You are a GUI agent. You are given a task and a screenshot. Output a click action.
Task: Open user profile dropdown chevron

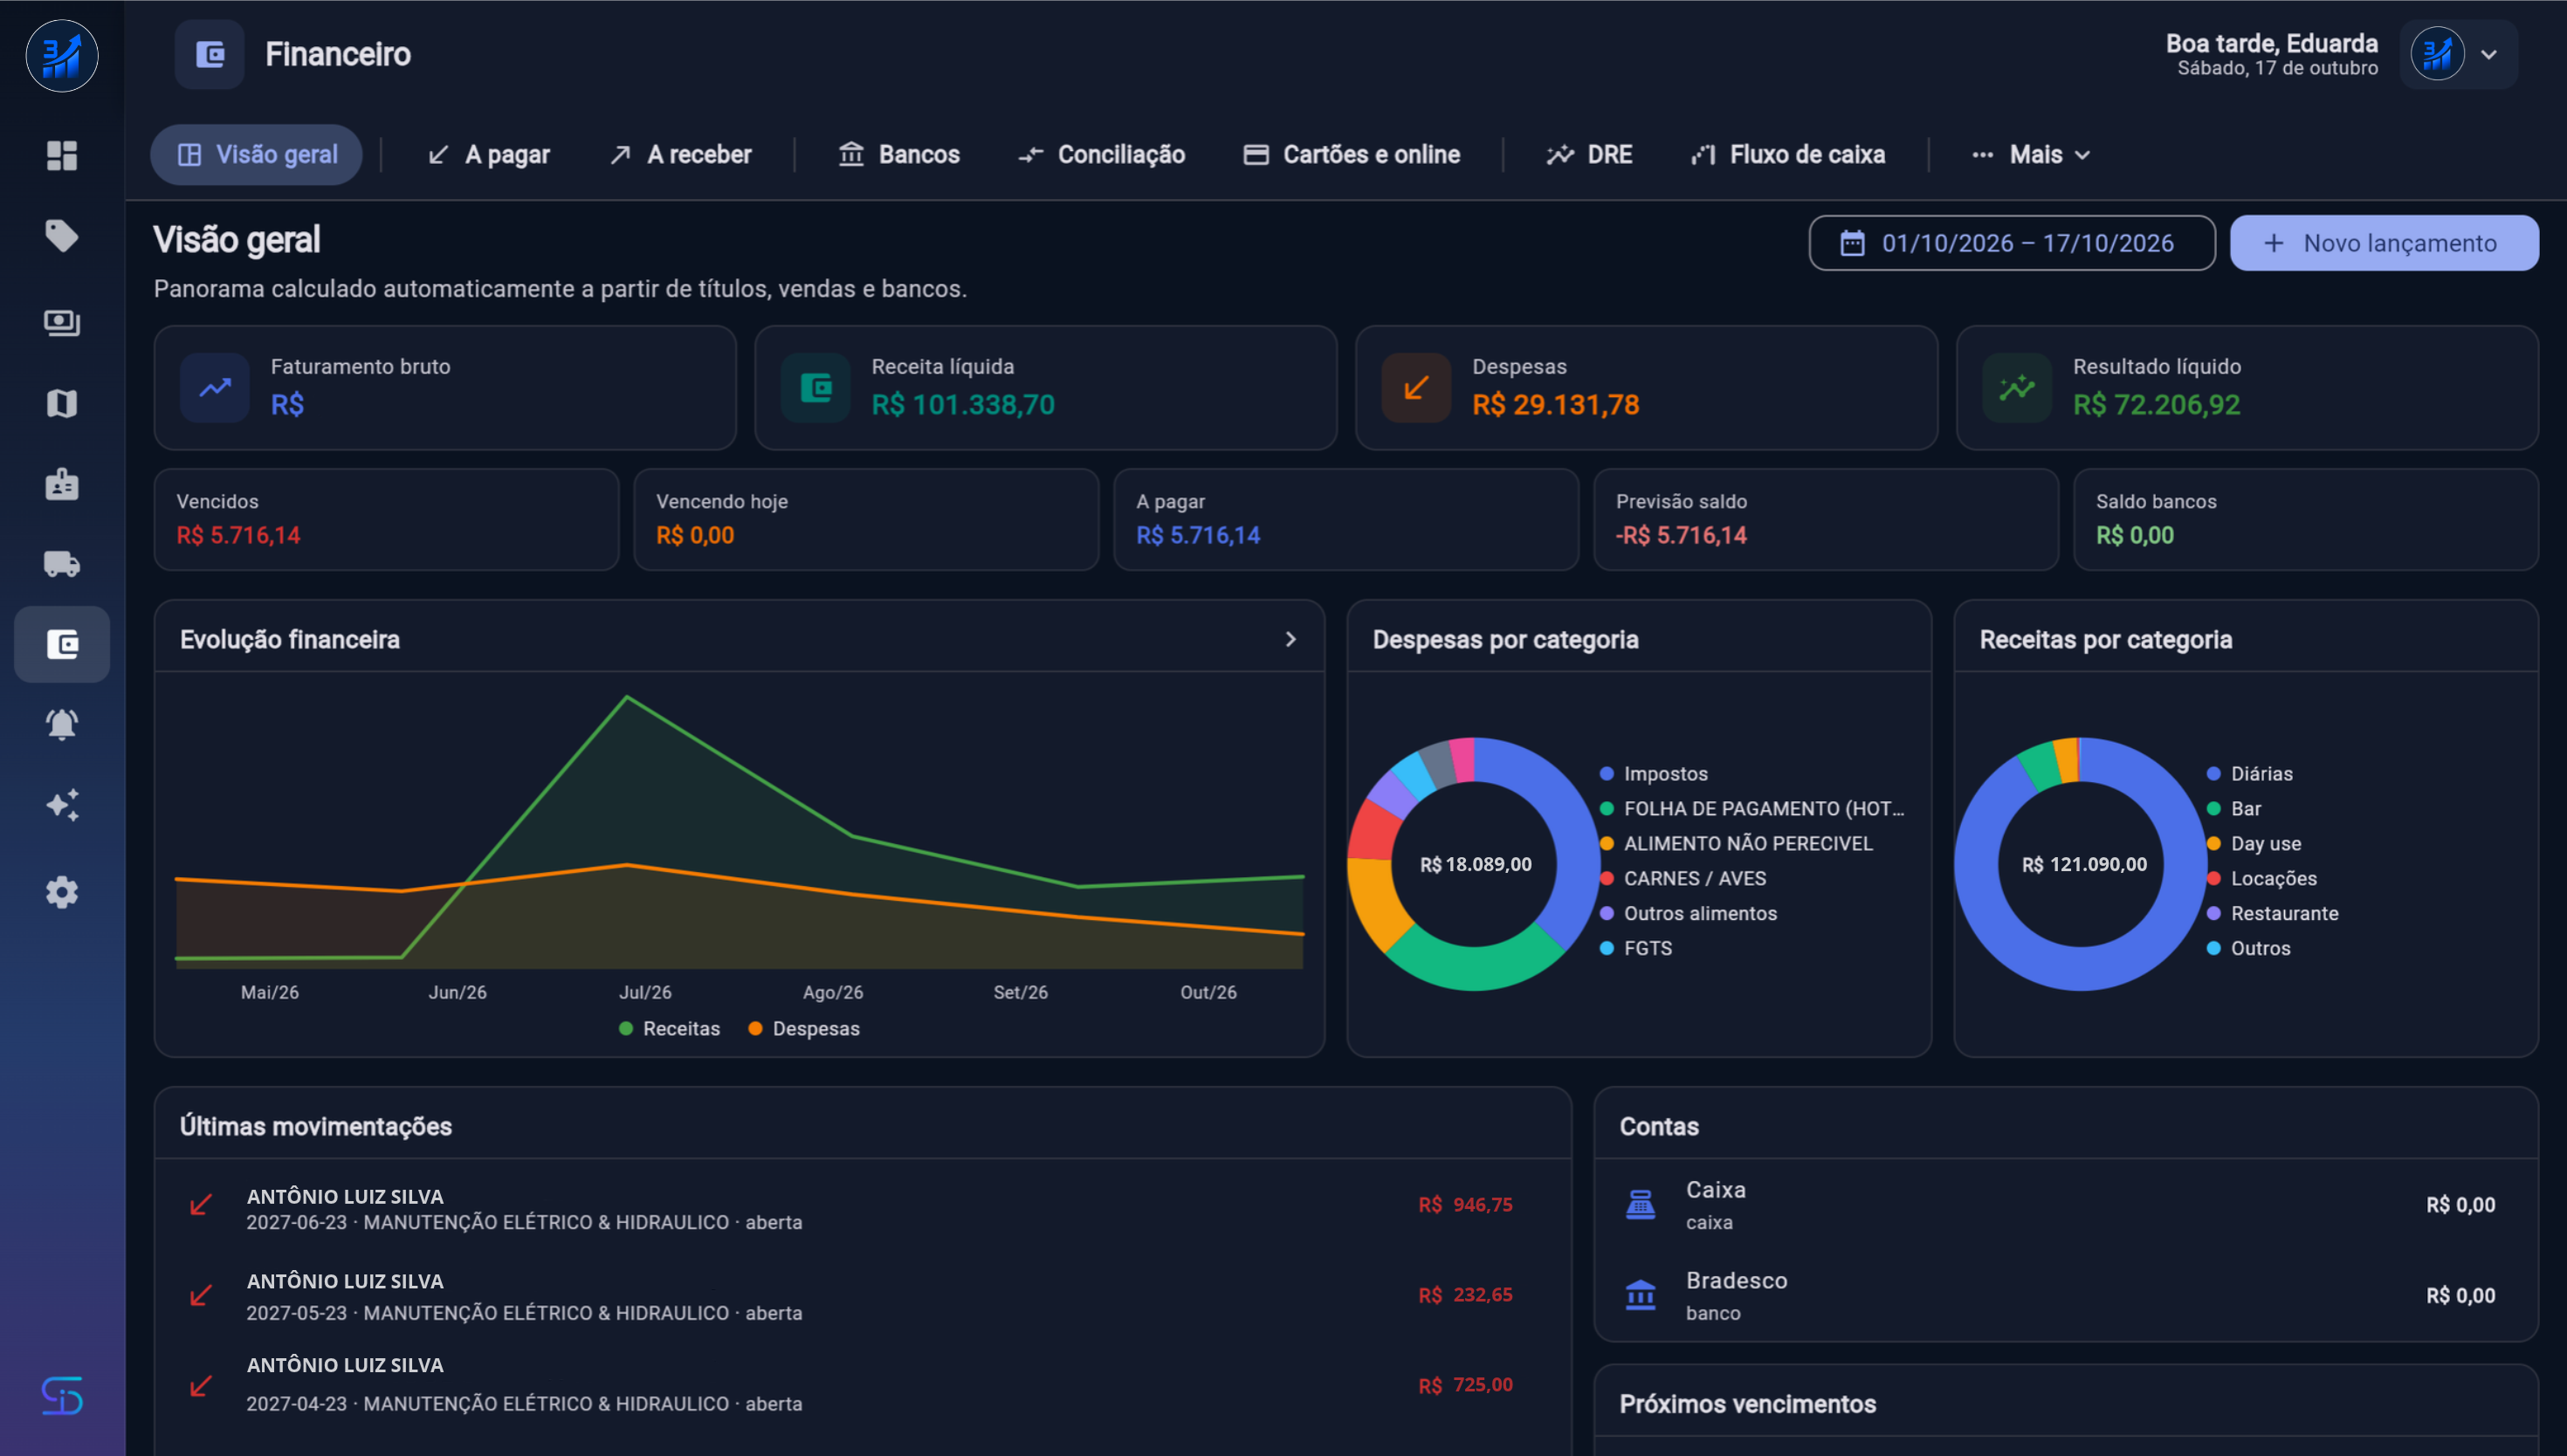pyautogui.click(x=2489, y=55)
